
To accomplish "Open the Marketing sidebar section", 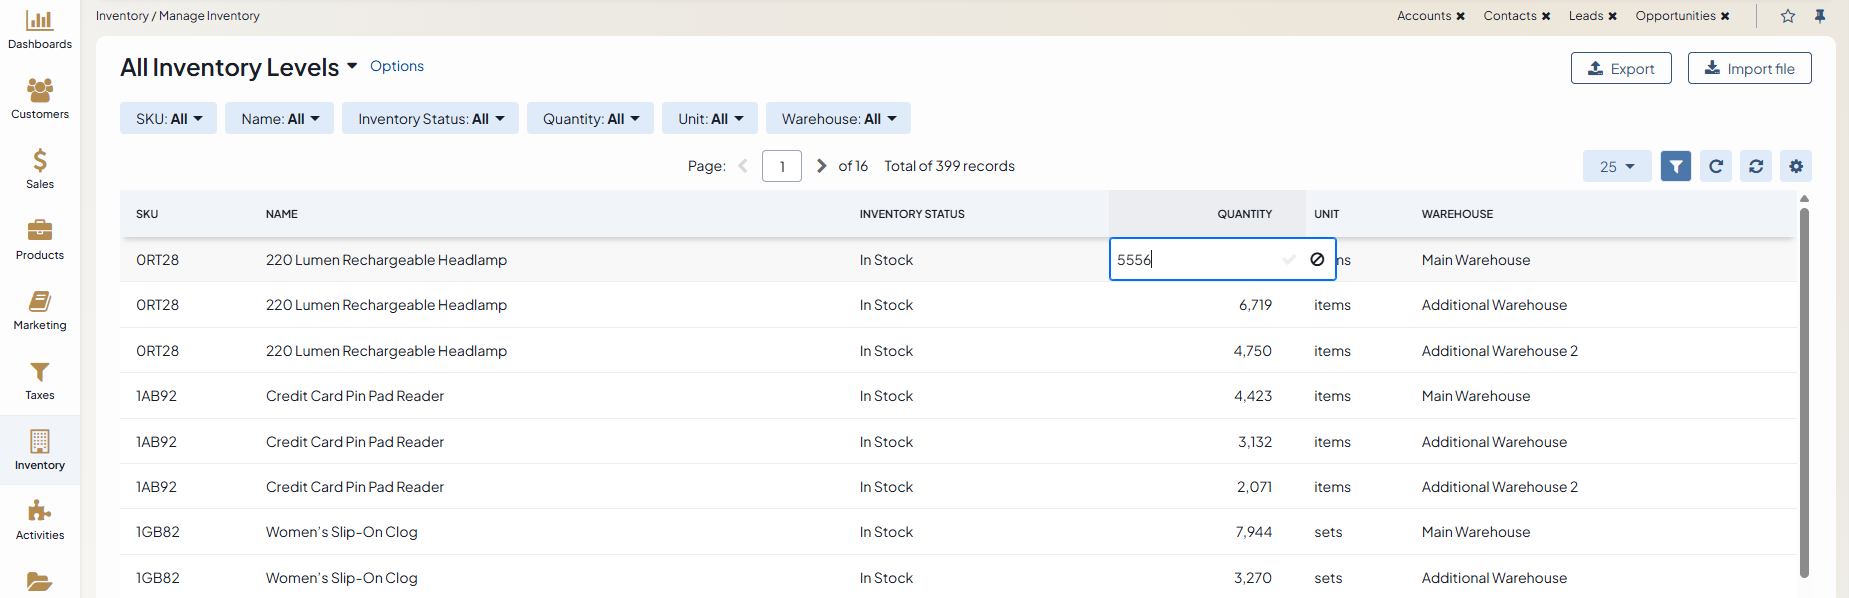I will (x=40, y=310).
